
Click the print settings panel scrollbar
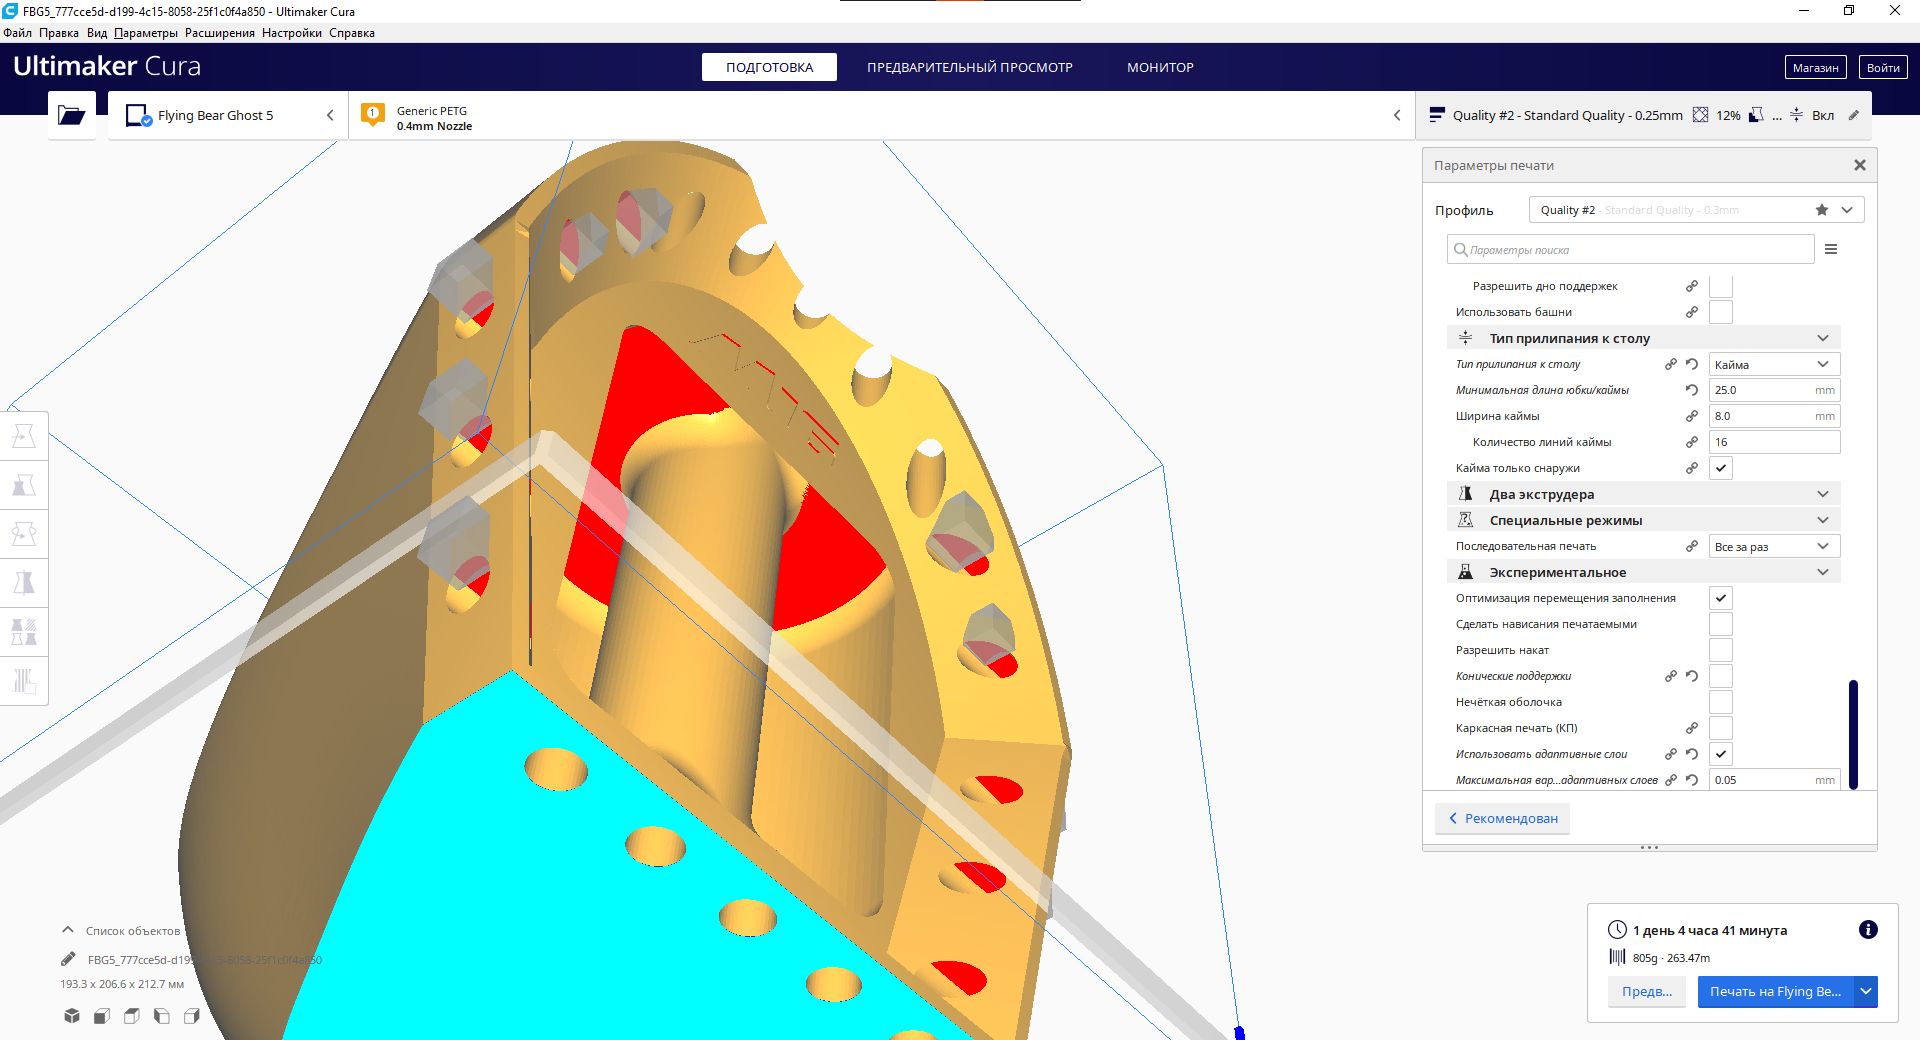pyautogui.click(x=1853, y=734)
